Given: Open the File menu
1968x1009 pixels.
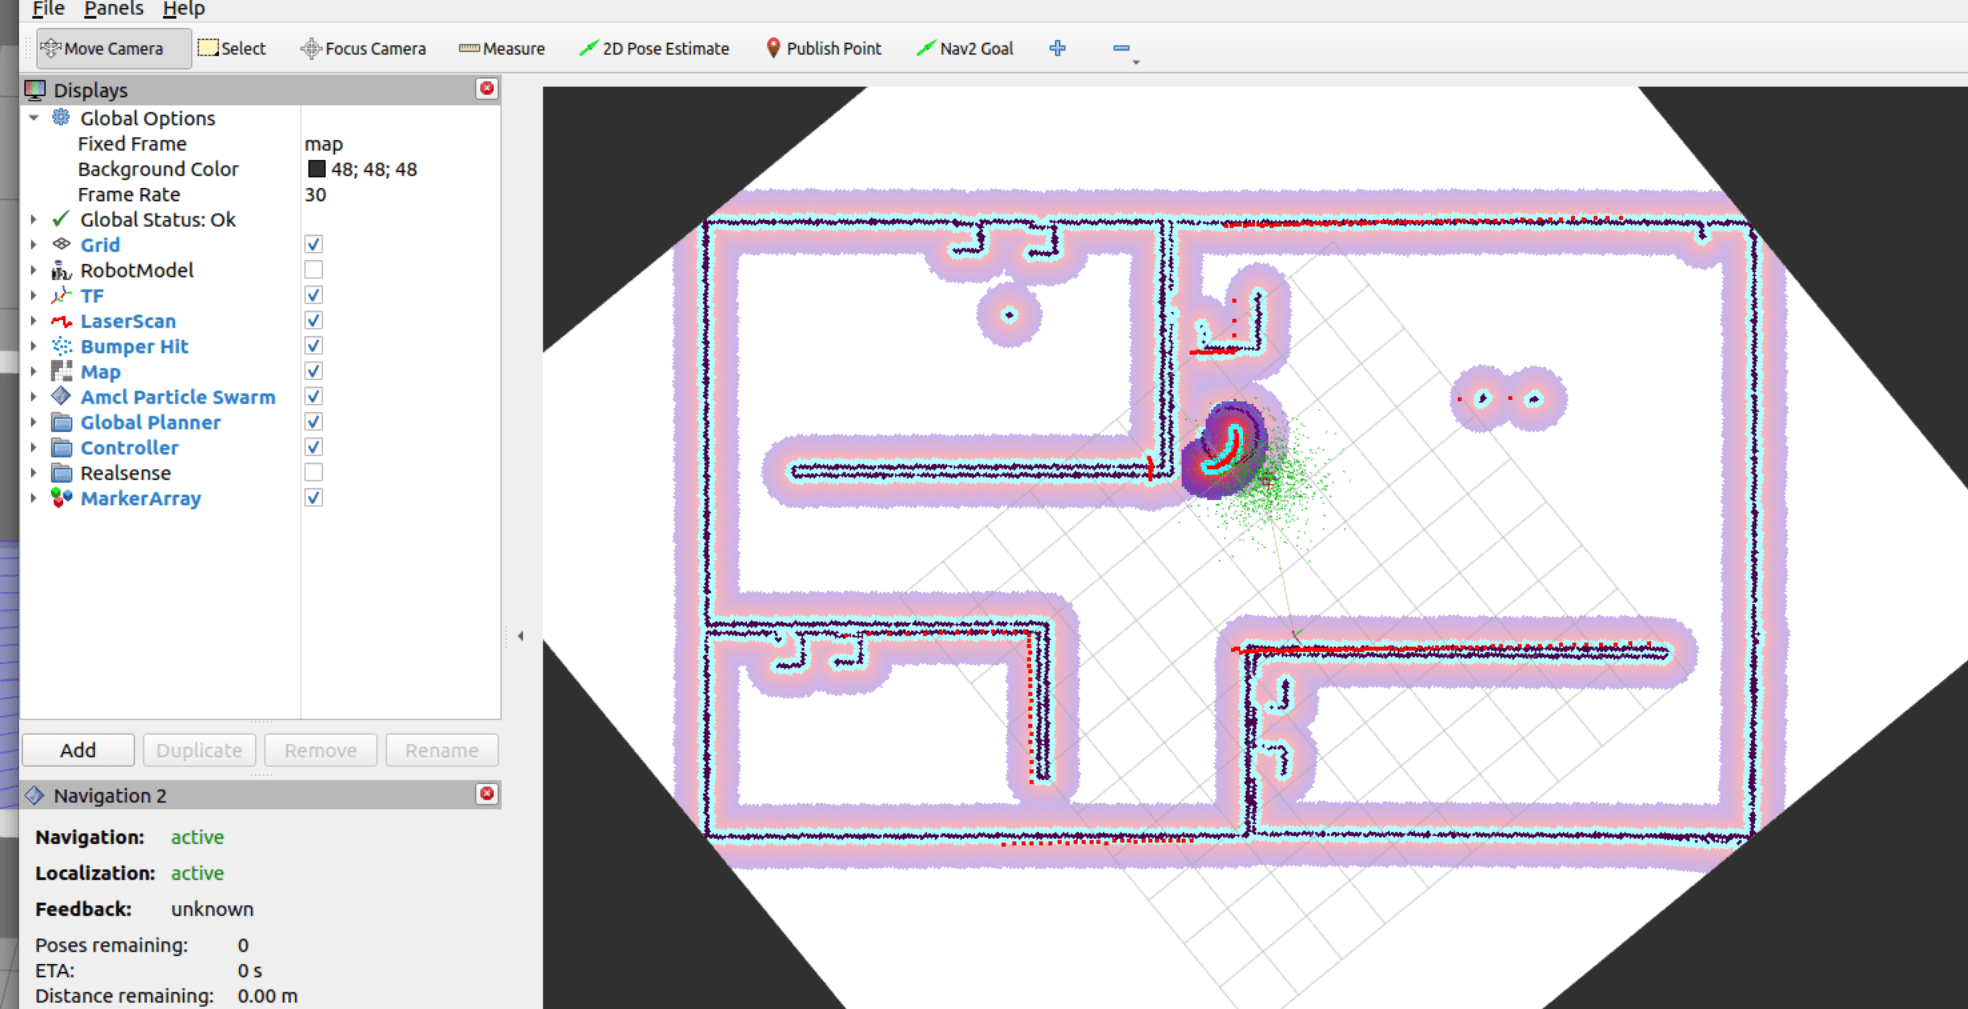Looking at the screenshot, I should click(48, 9).
